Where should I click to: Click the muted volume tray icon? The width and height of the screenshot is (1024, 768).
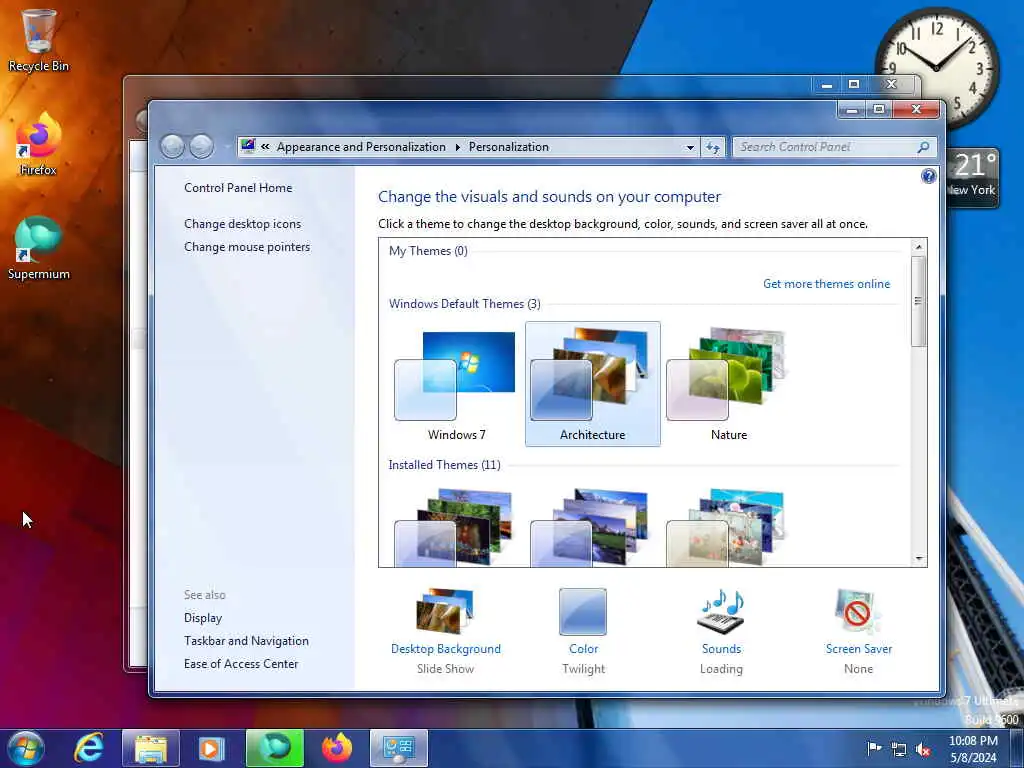[923, 749]
